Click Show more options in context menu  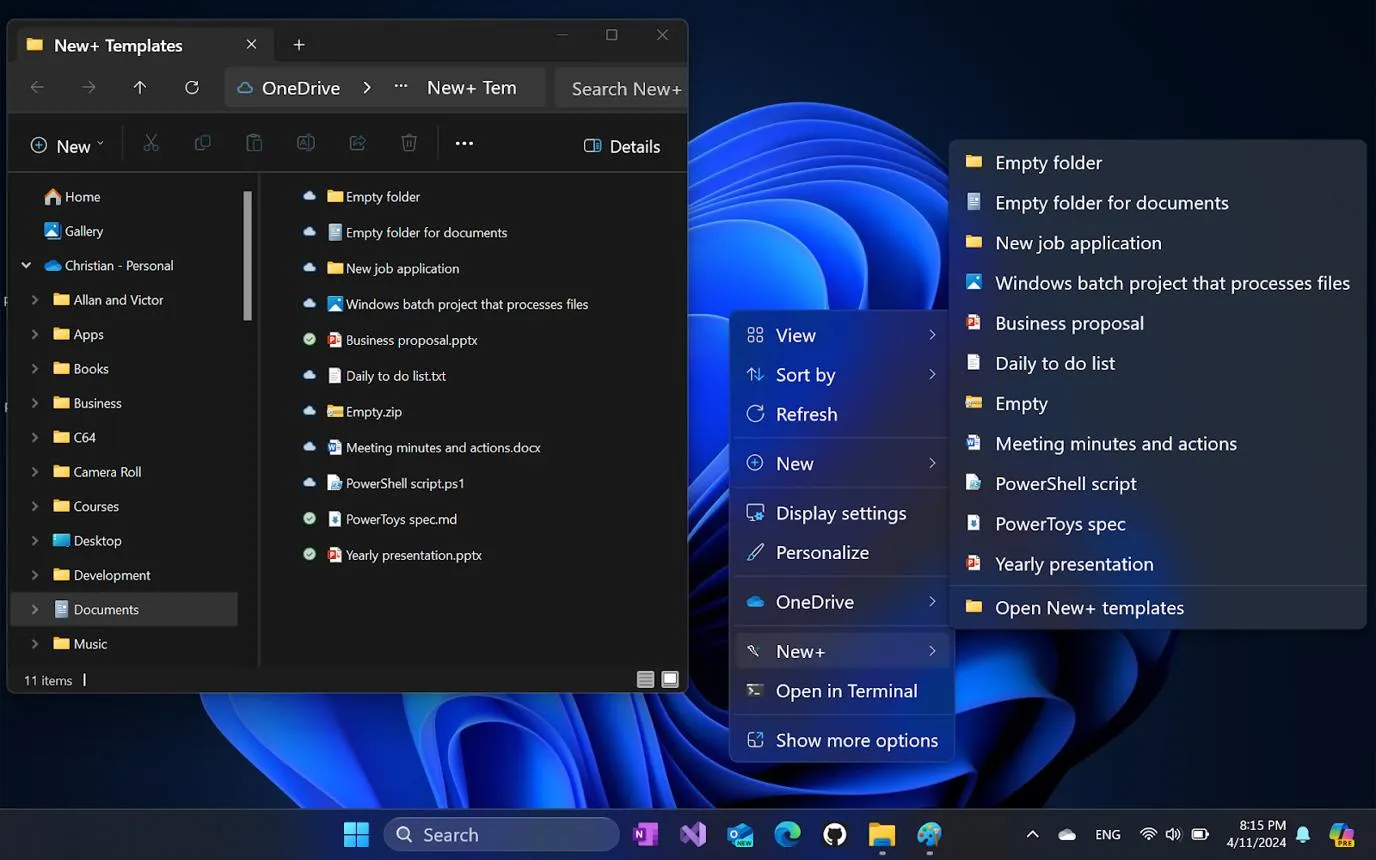tap(842, 740)
